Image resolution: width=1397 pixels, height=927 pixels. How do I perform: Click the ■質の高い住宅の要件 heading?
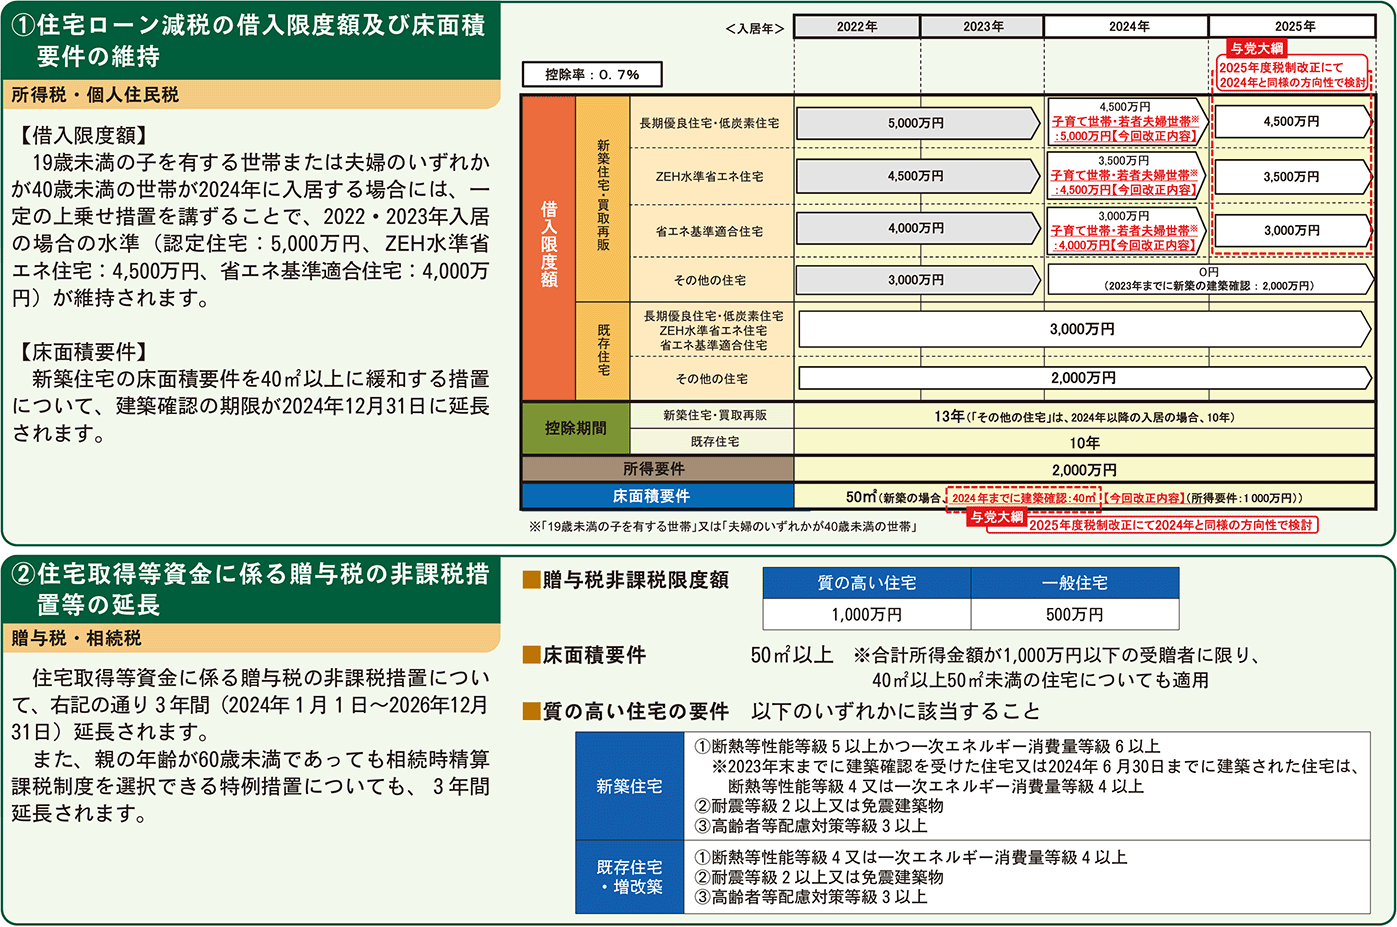(626, 711)
